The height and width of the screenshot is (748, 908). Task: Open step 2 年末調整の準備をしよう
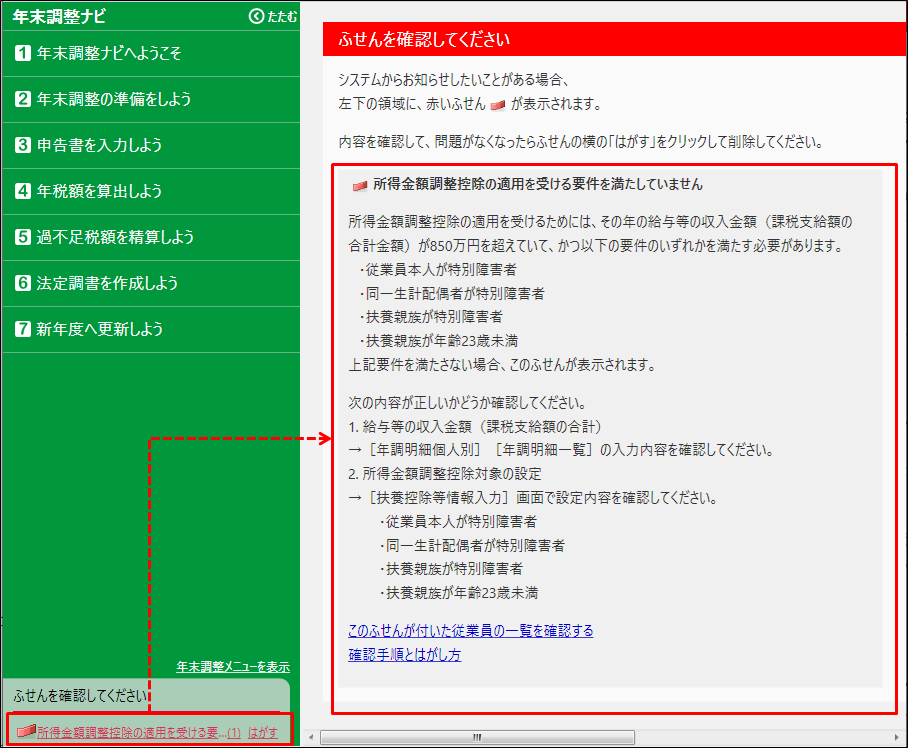(151, 99)
